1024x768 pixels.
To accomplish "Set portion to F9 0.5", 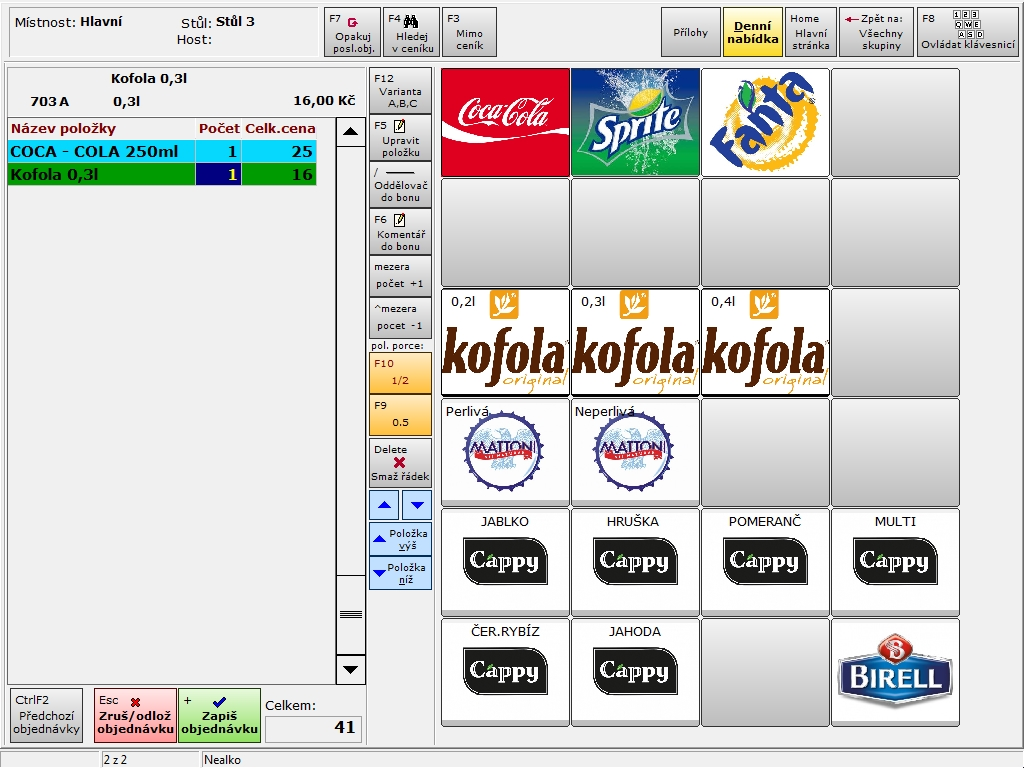I will tap(400, 414).
